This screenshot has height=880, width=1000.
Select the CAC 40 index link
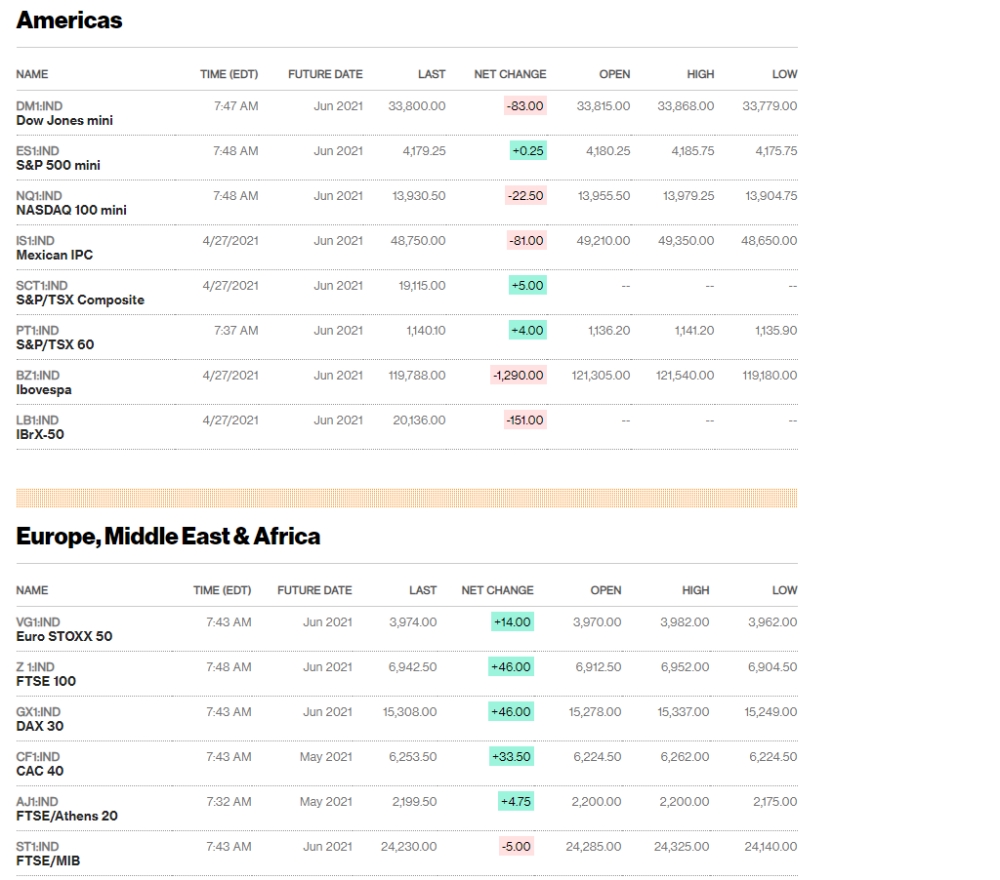pos(40,771)
